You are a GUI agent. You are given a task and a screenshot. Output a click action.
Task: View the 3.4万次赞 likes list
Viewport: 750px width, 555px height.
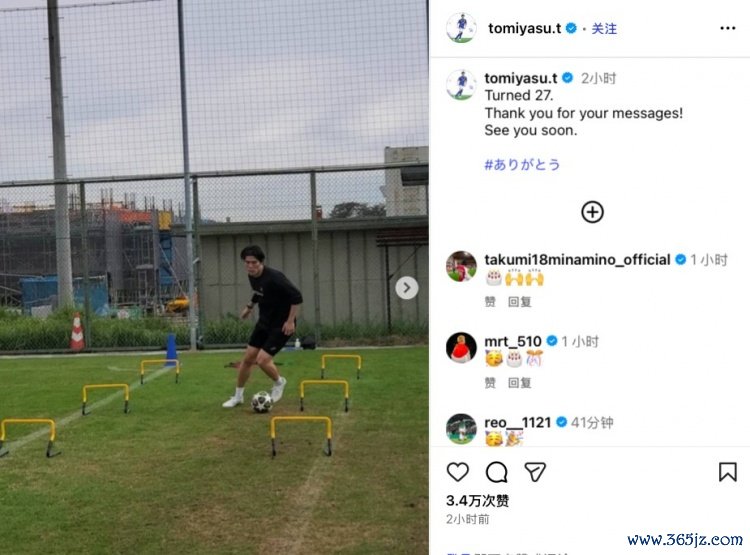point(477,500)
